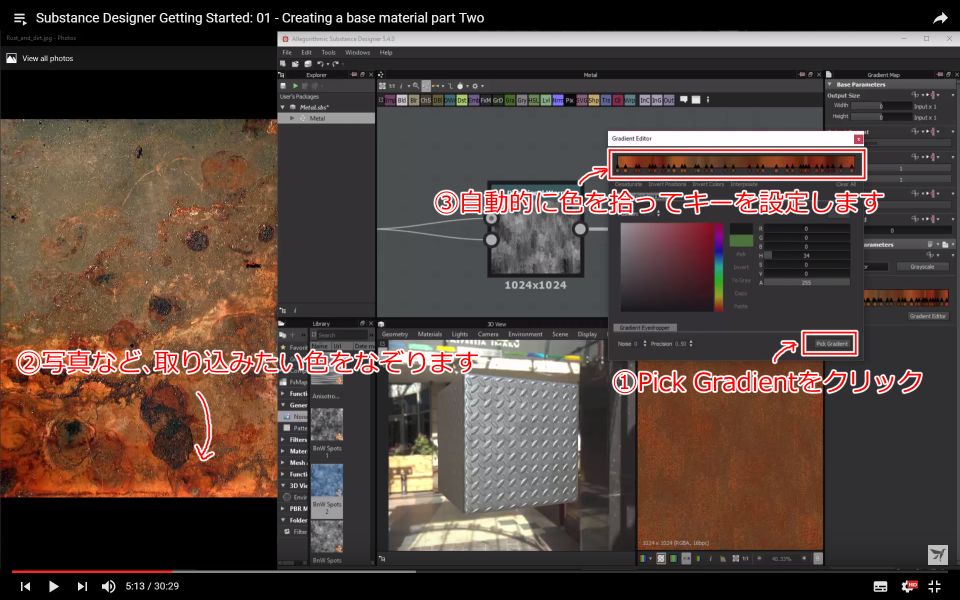Add a Grayscale Conversion (Gry) node
The height and width of the screenshot is (600, 960).
point(522,100)
